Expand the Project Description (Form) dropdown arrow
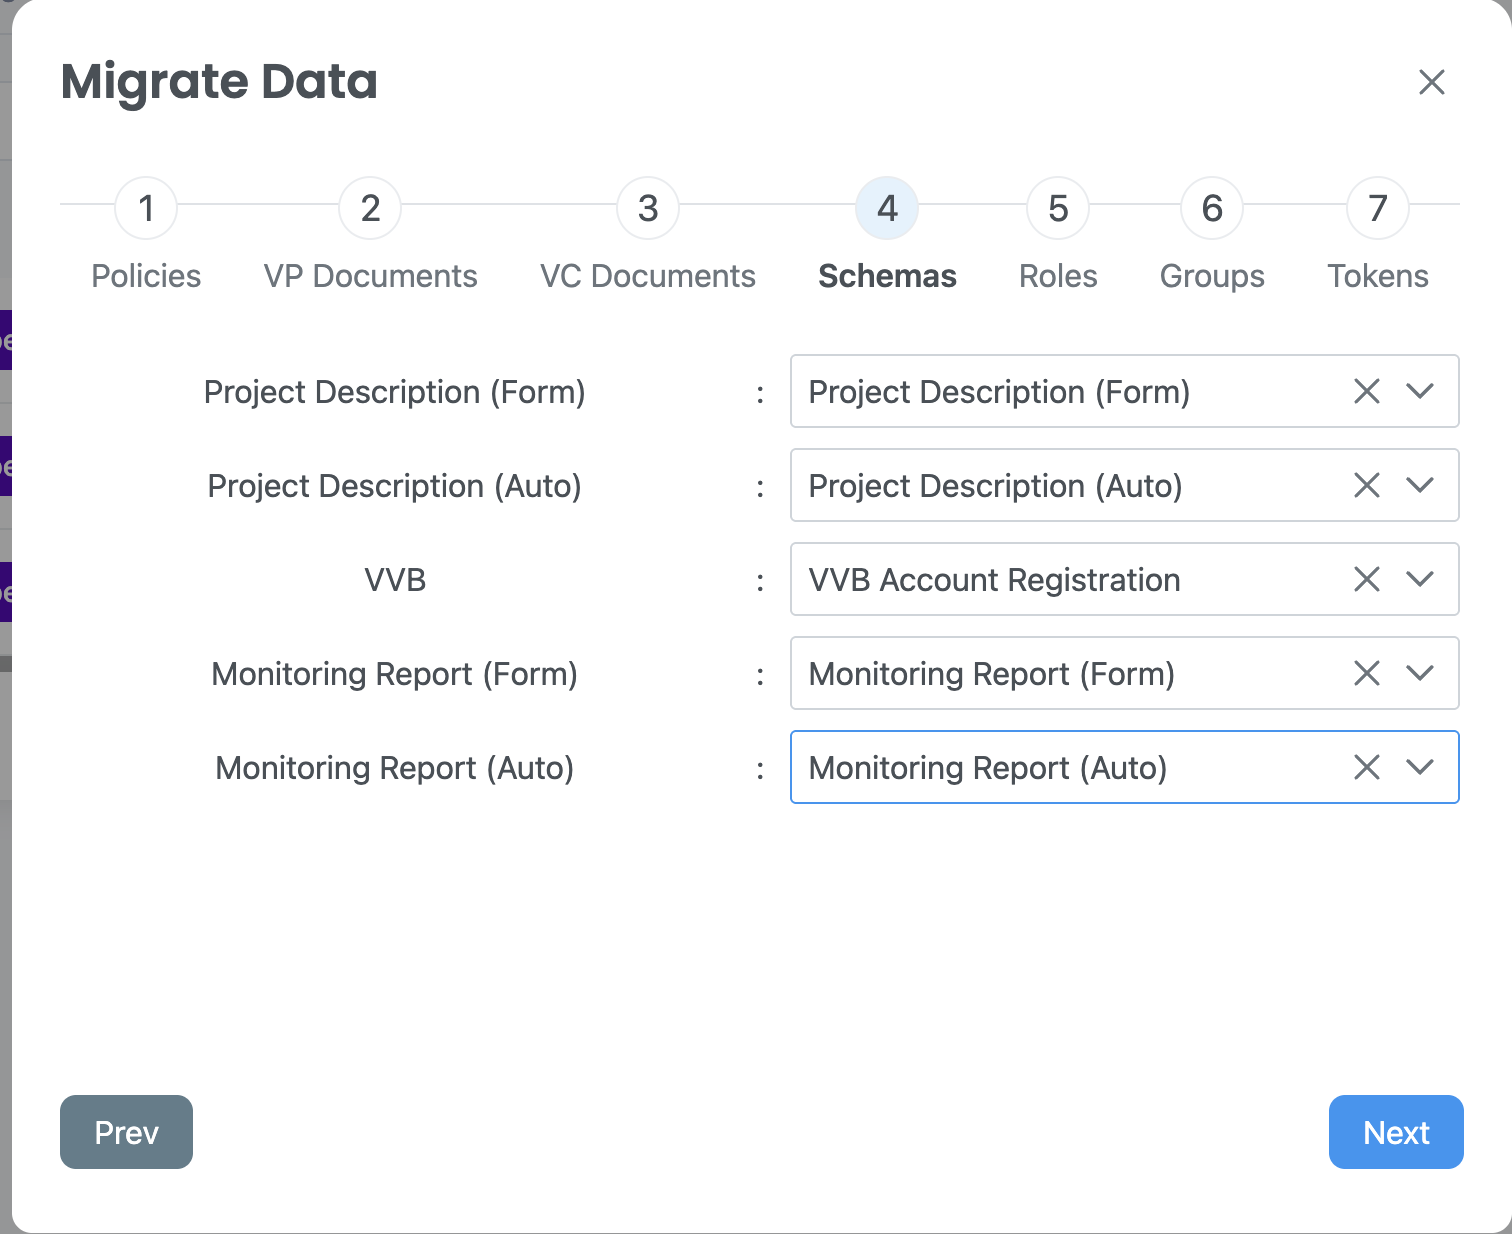The width and height of the screenshot is (1512, 1234). [x=1420, y=391]
